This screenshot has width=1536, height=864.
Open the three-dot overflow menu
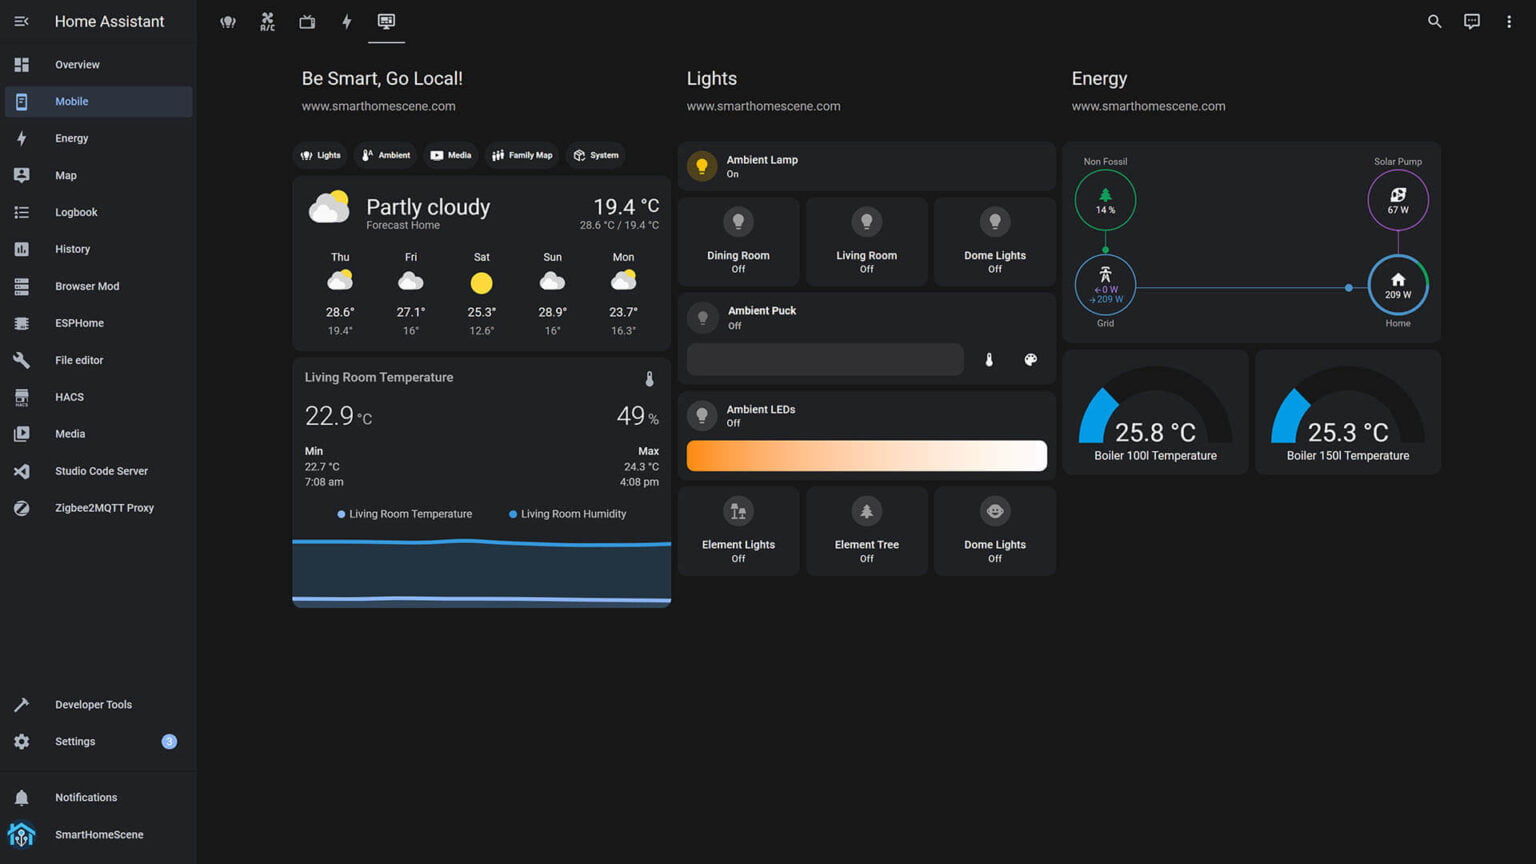[x=1508, y=21]
